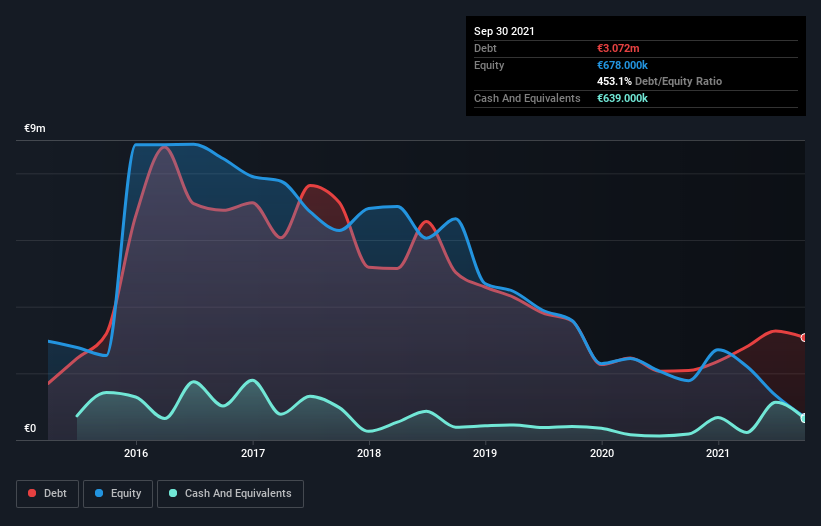This screenshot has height=526, width=821.
Task: Click the blue Equity legend dot
Action: click(99, 493)
